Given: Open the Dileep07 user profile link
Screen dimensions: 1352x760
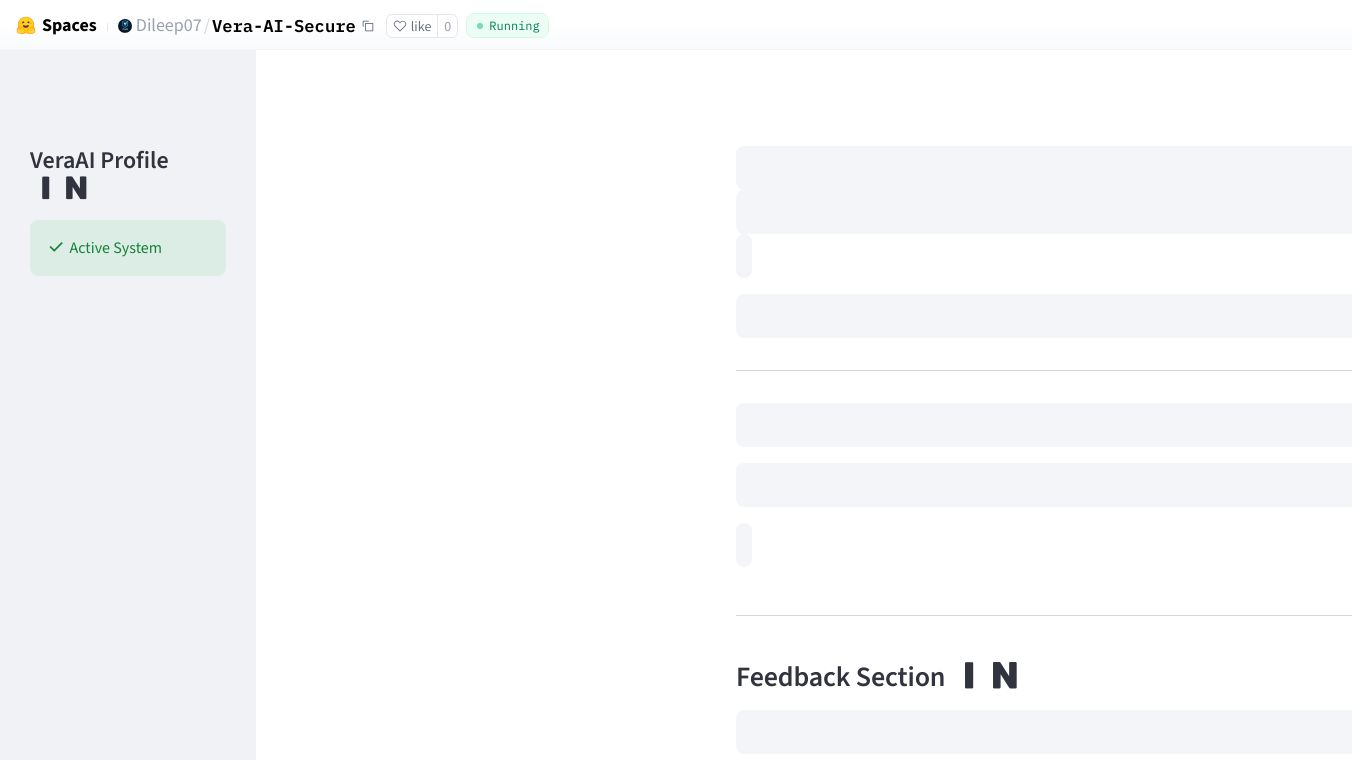Looking at the screenshot, I should click(168, 26).
